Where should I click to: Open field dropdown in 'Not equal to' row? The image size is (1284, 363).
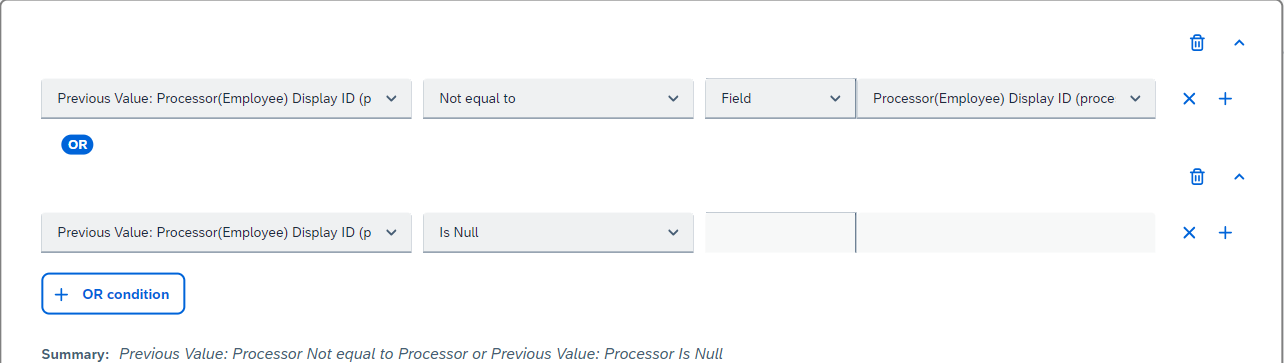coord(226,99)
